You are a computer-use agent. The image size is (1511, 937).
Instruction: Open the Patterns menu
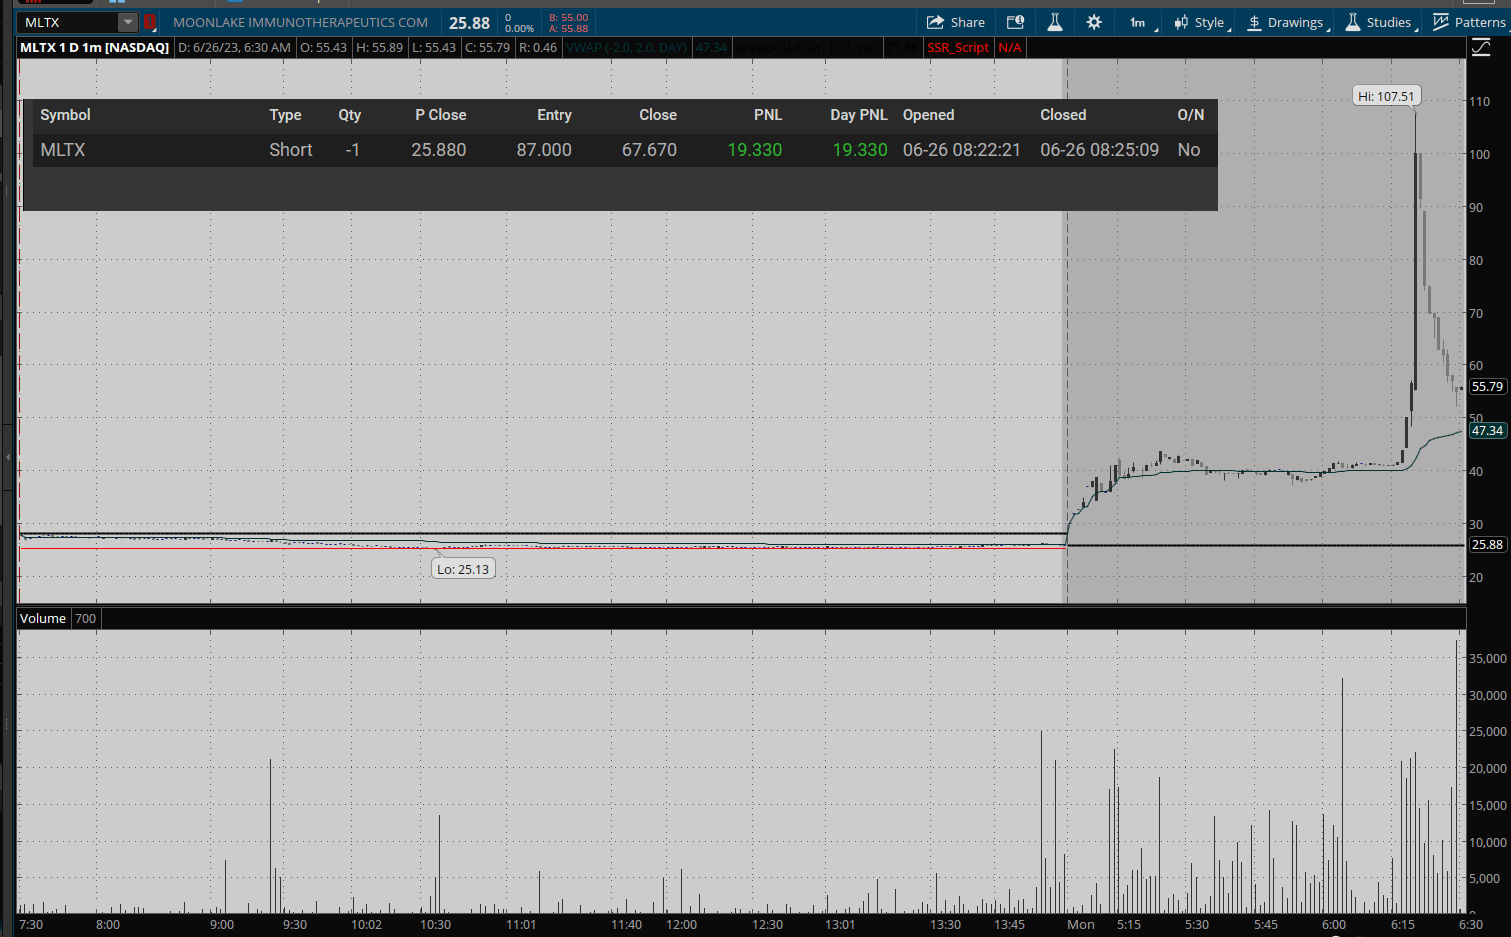(x=1469, y=22)
